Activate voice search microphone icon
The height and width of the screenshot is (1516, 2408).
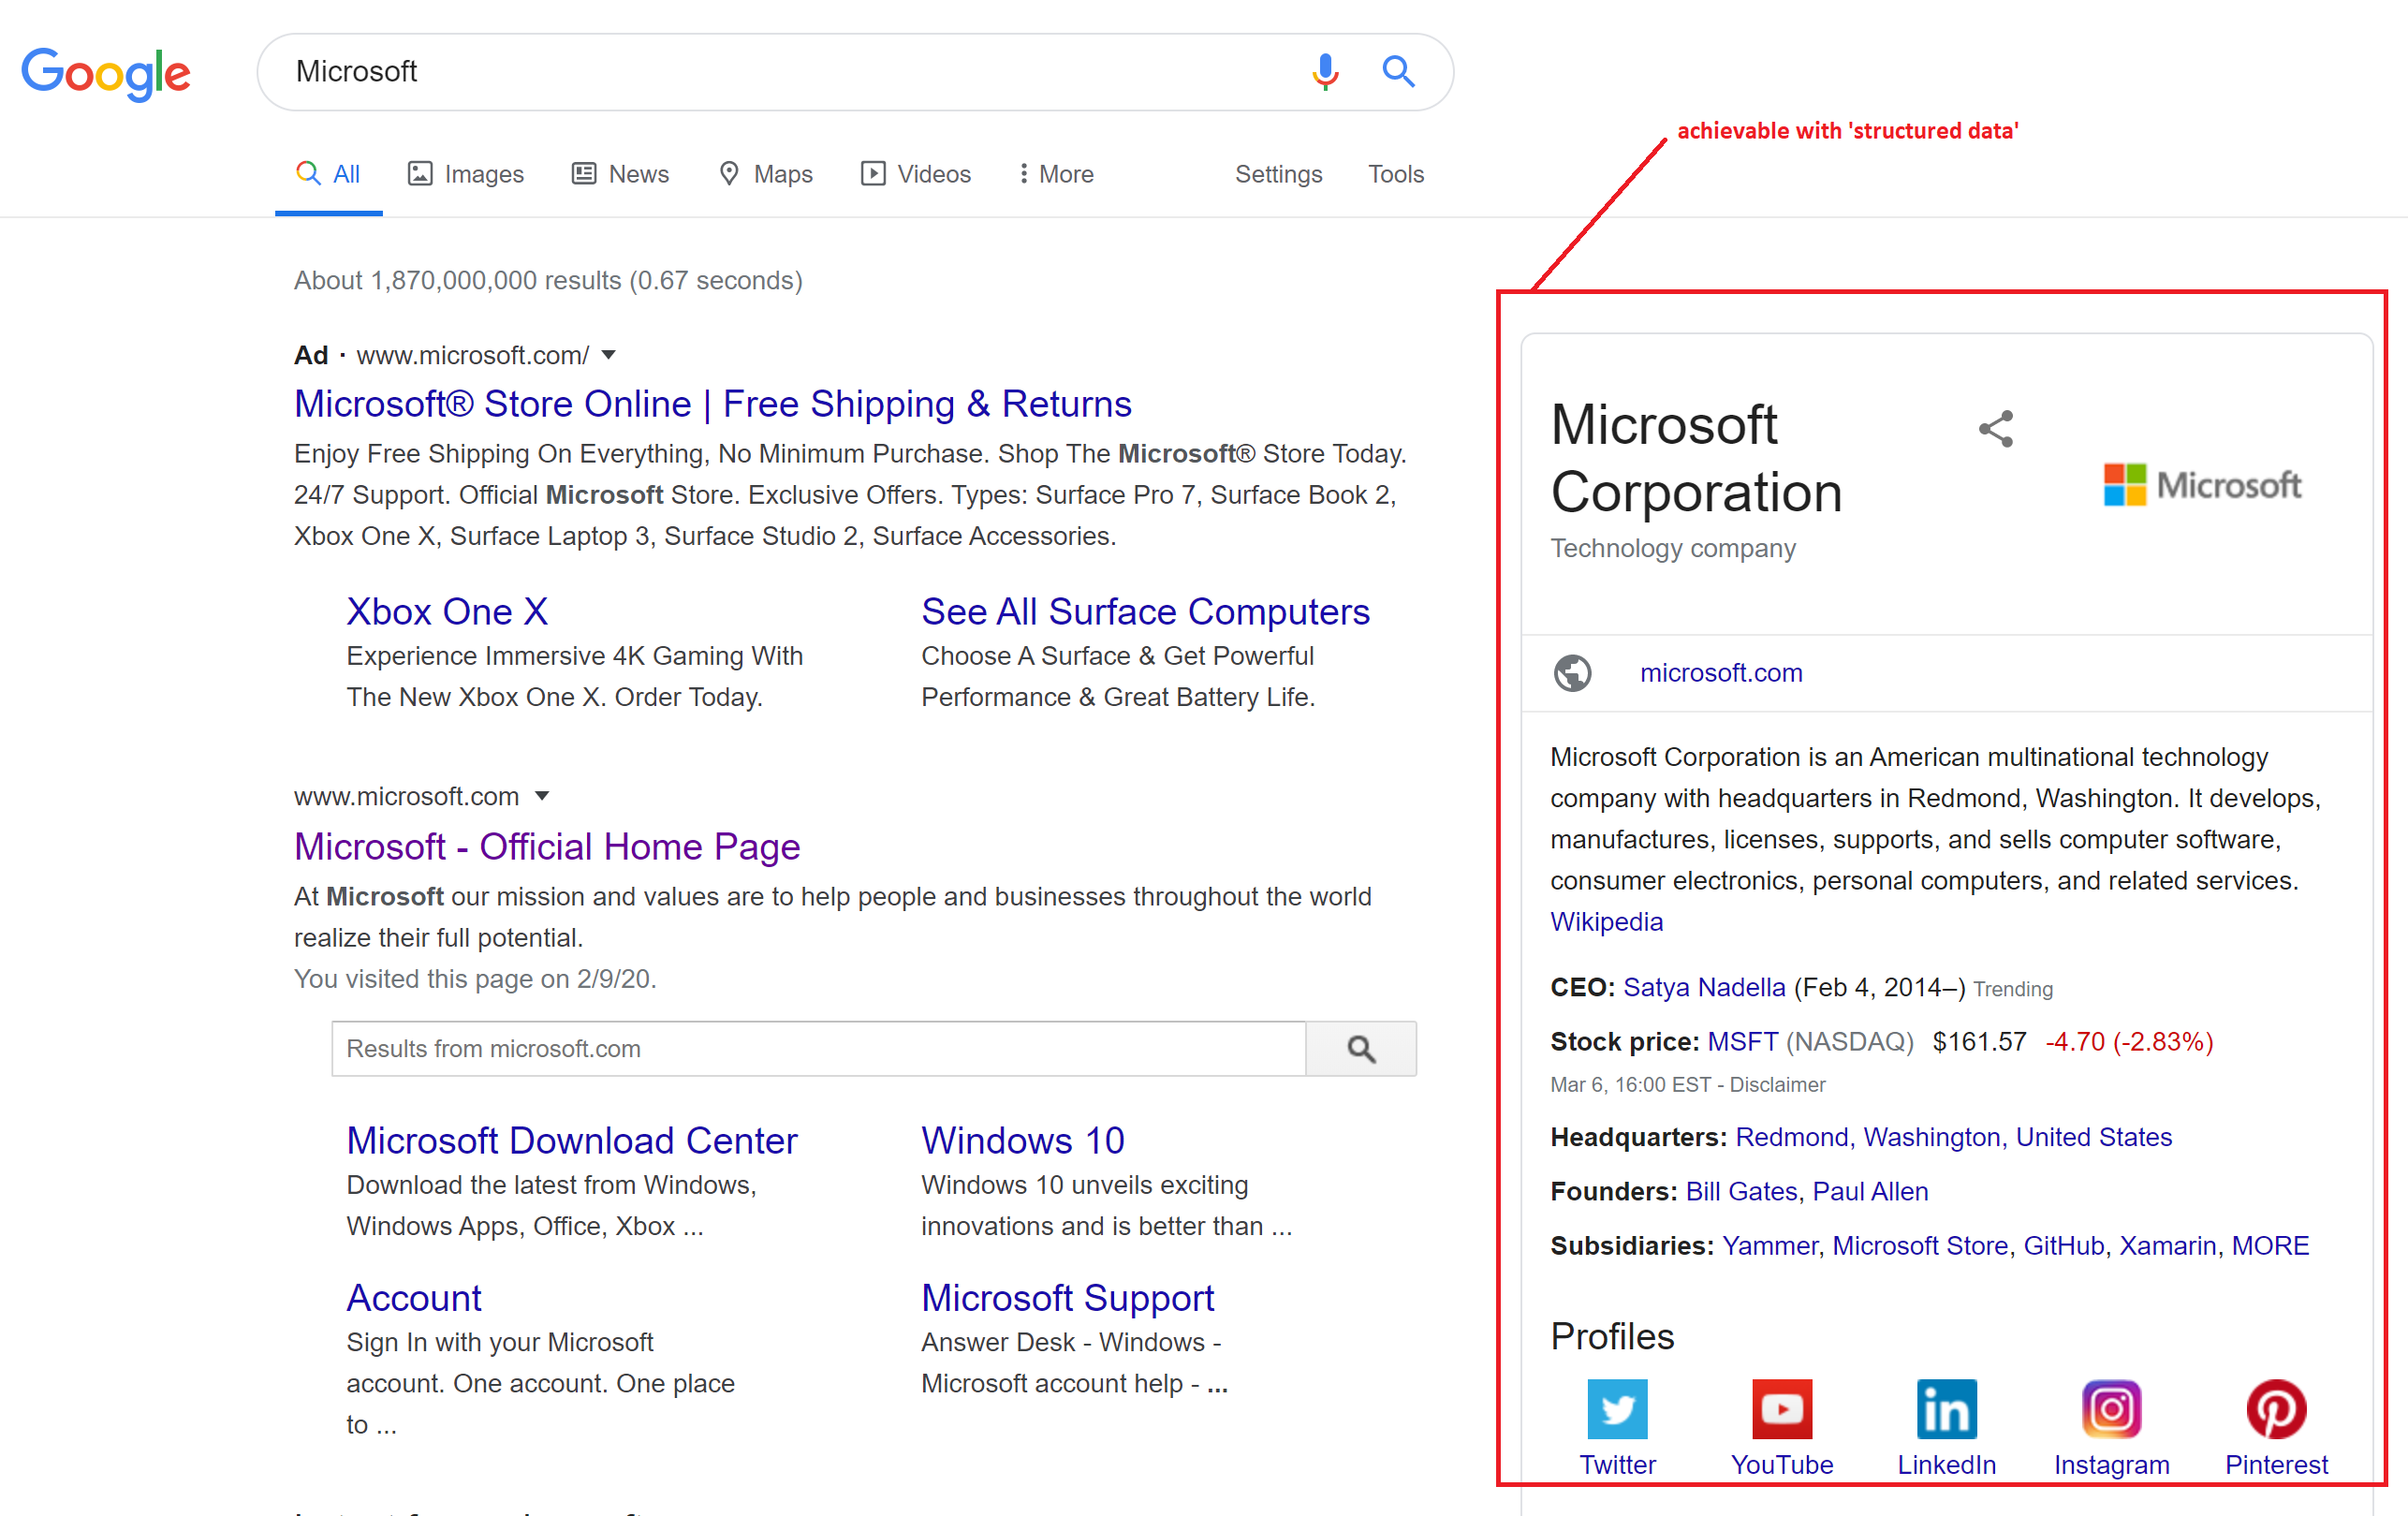pyautogui.click(x=1325, y=72)
